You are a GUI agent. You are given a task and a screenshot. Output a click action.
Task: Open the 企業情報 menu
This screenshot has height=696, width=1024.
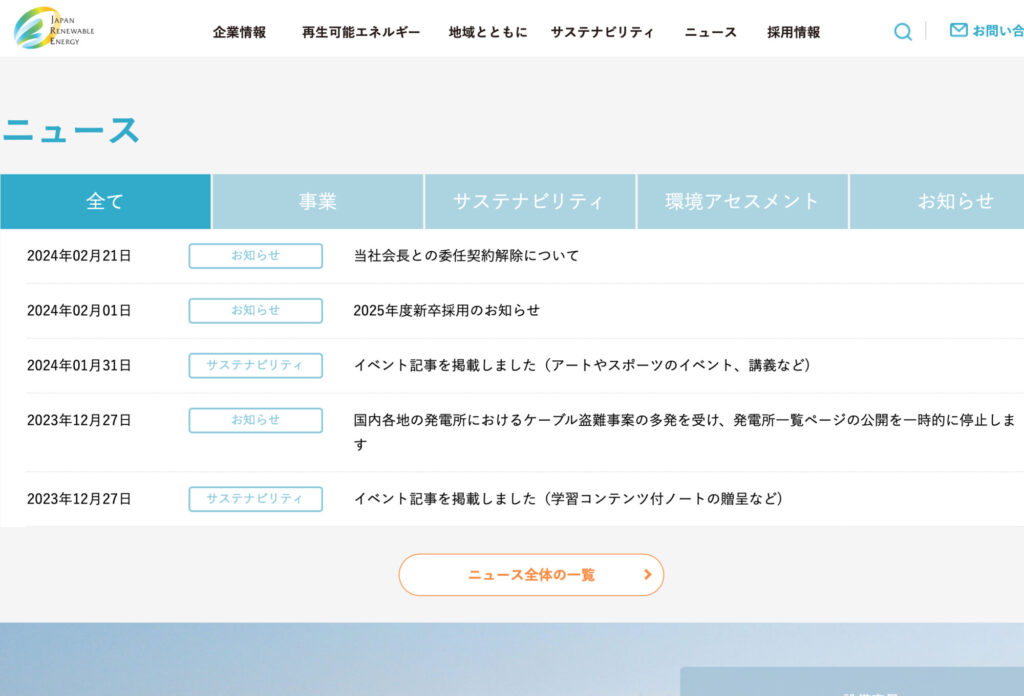click(x=238, y=31)
